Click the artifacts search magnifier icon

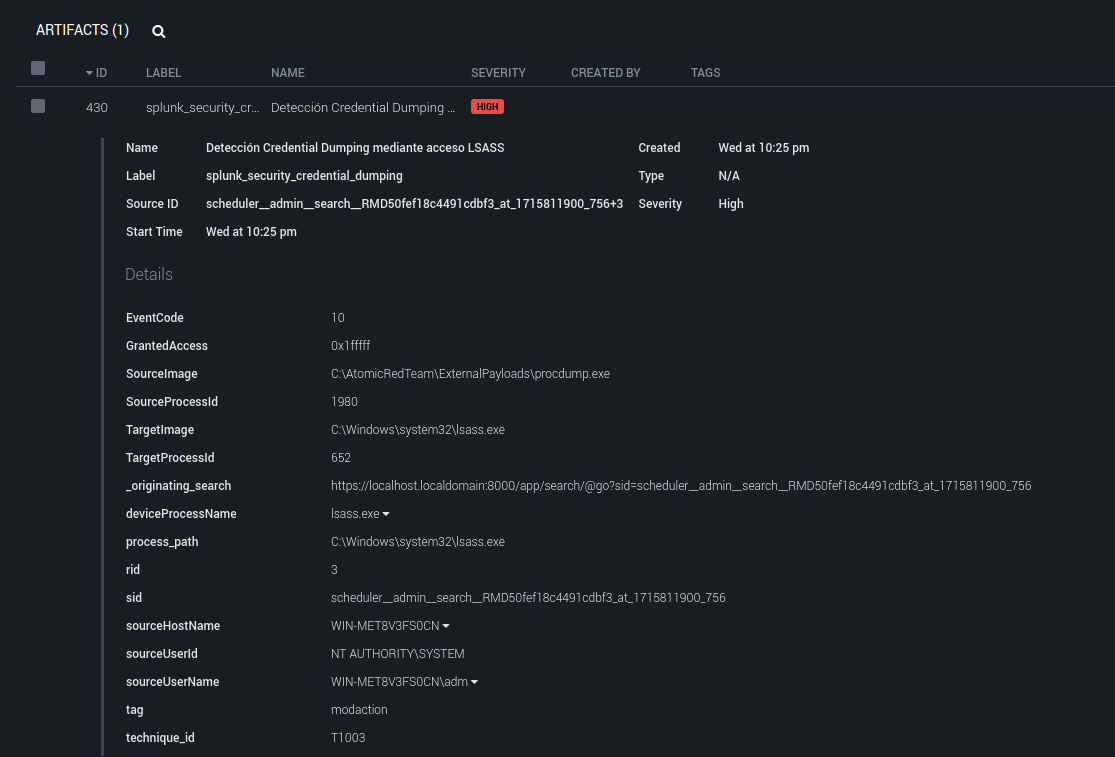pyautogui.click(x=158, y=31)
